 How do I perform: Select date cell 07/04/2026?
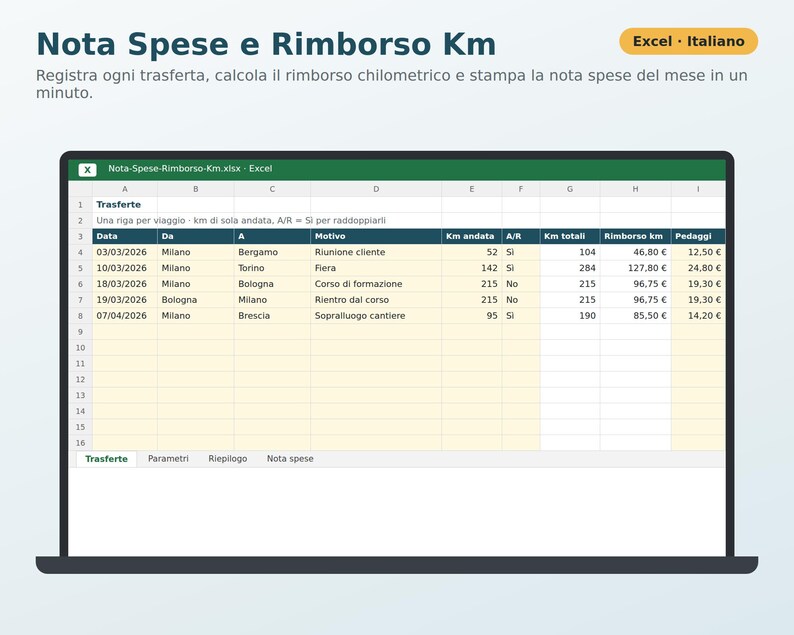point(125,315)
